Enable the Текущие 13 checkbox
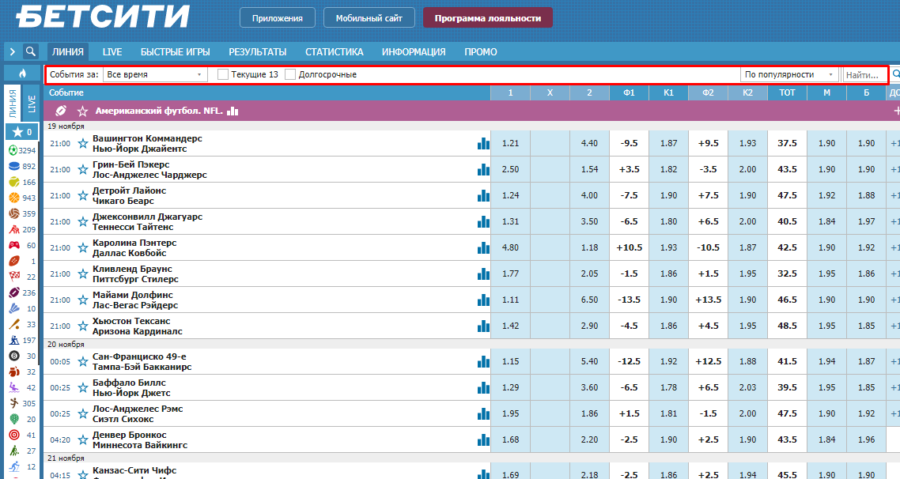This screenshot has width=900, height=479. [x=223, y=74]
